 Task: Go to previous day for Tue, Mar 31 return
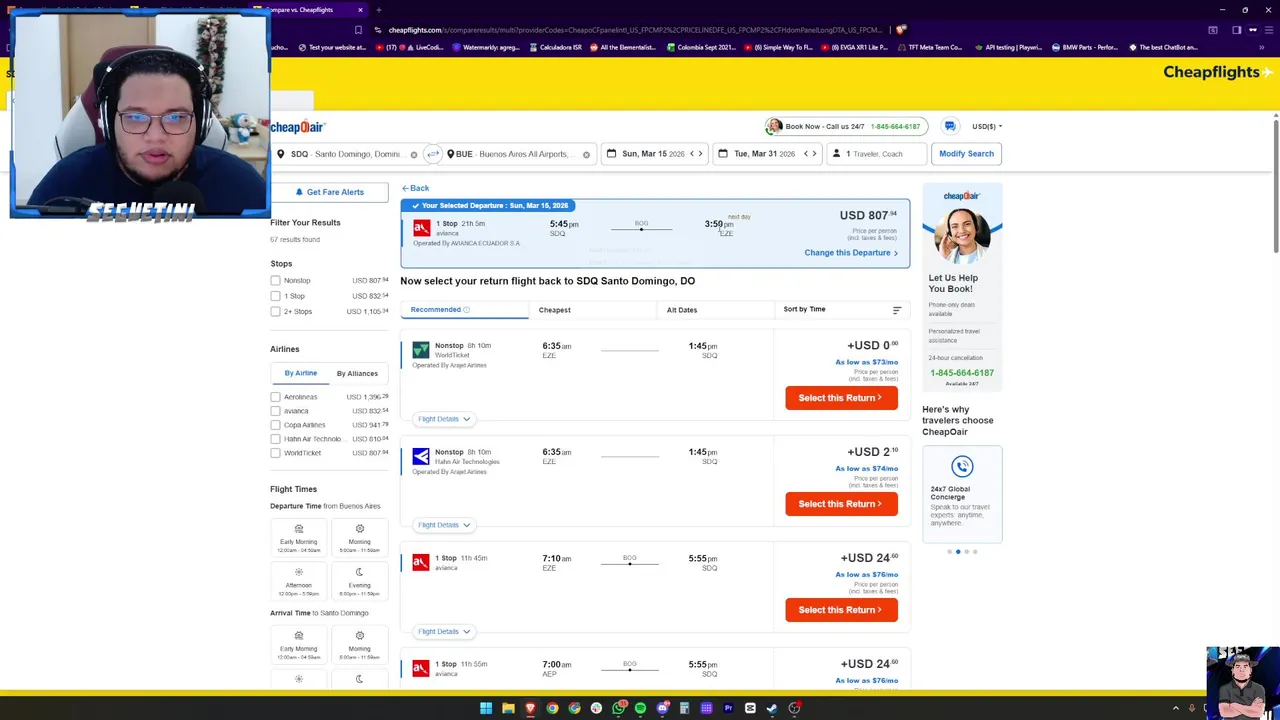tap(805, 154)
